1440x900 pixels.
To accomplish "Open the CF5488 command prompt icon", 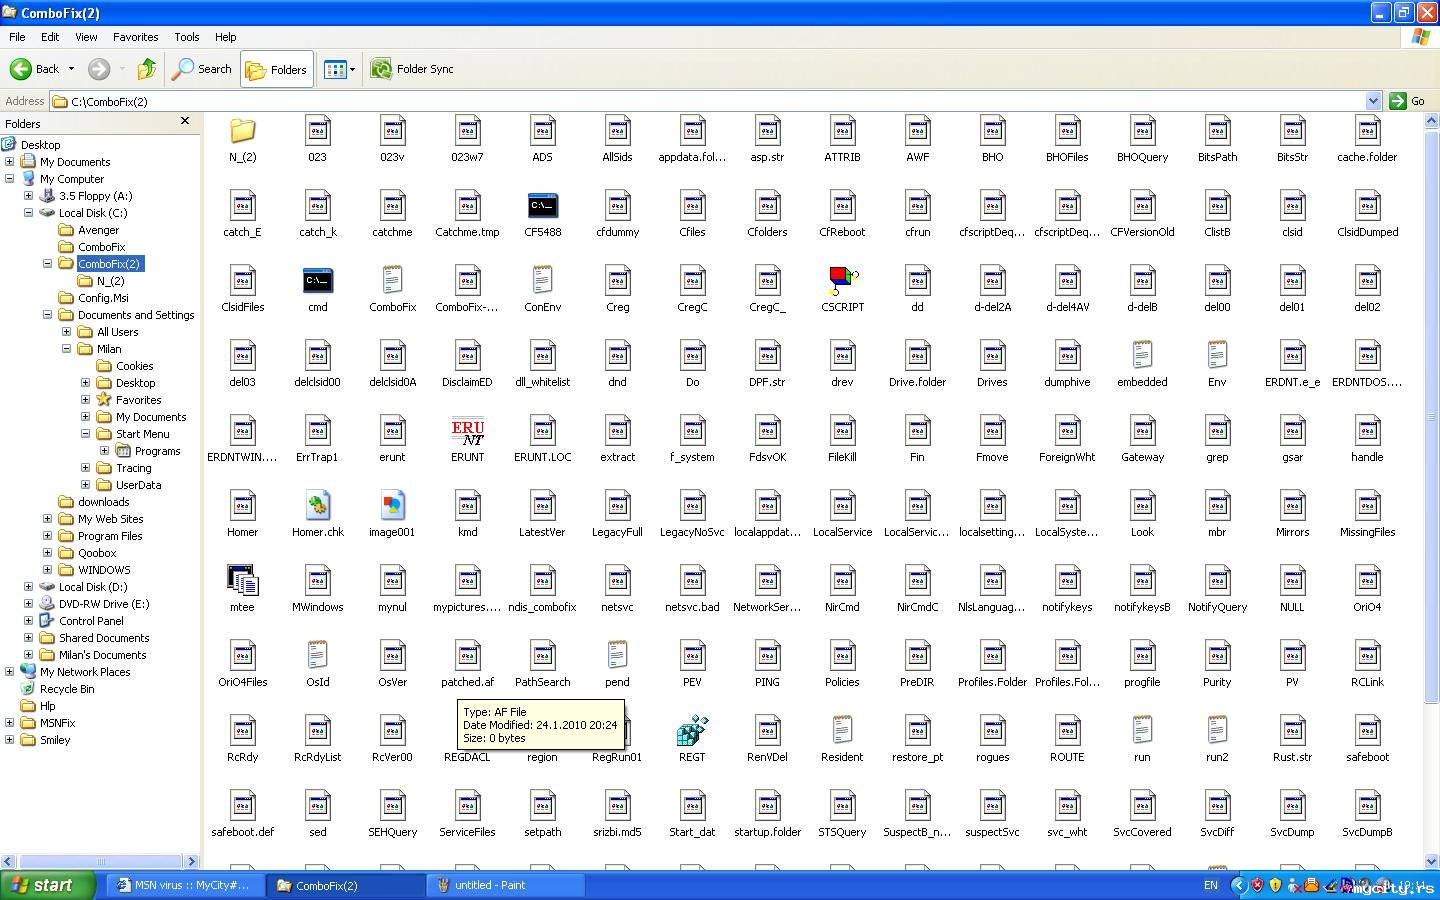I will (542, 207).
